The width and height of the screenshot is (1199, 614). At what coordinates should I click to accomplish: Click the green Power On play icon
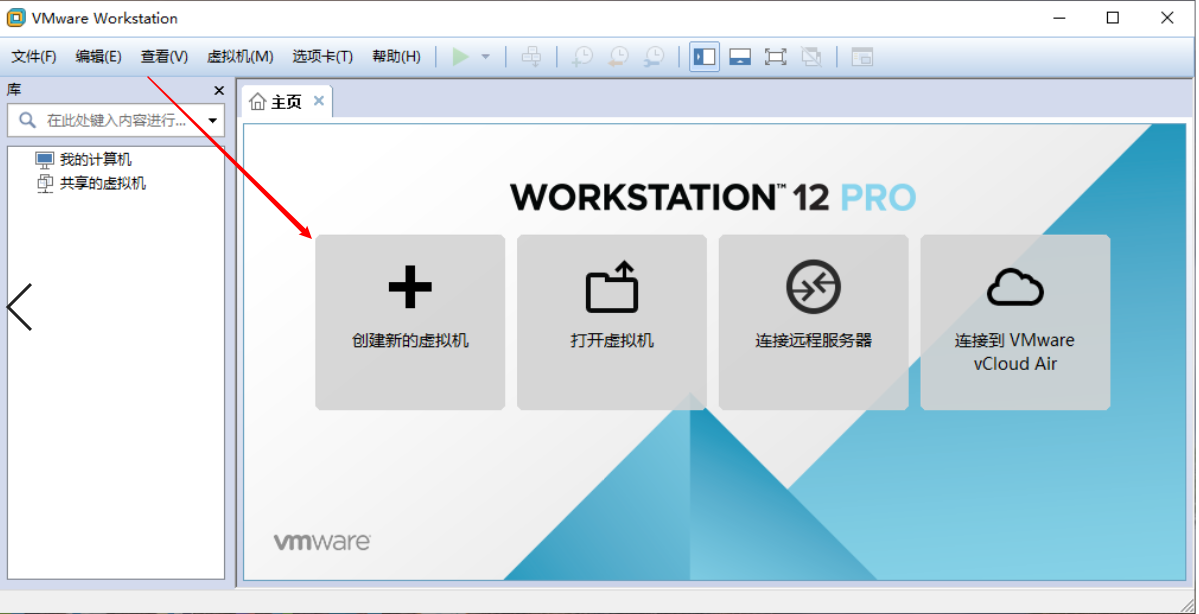coord(460,57)
